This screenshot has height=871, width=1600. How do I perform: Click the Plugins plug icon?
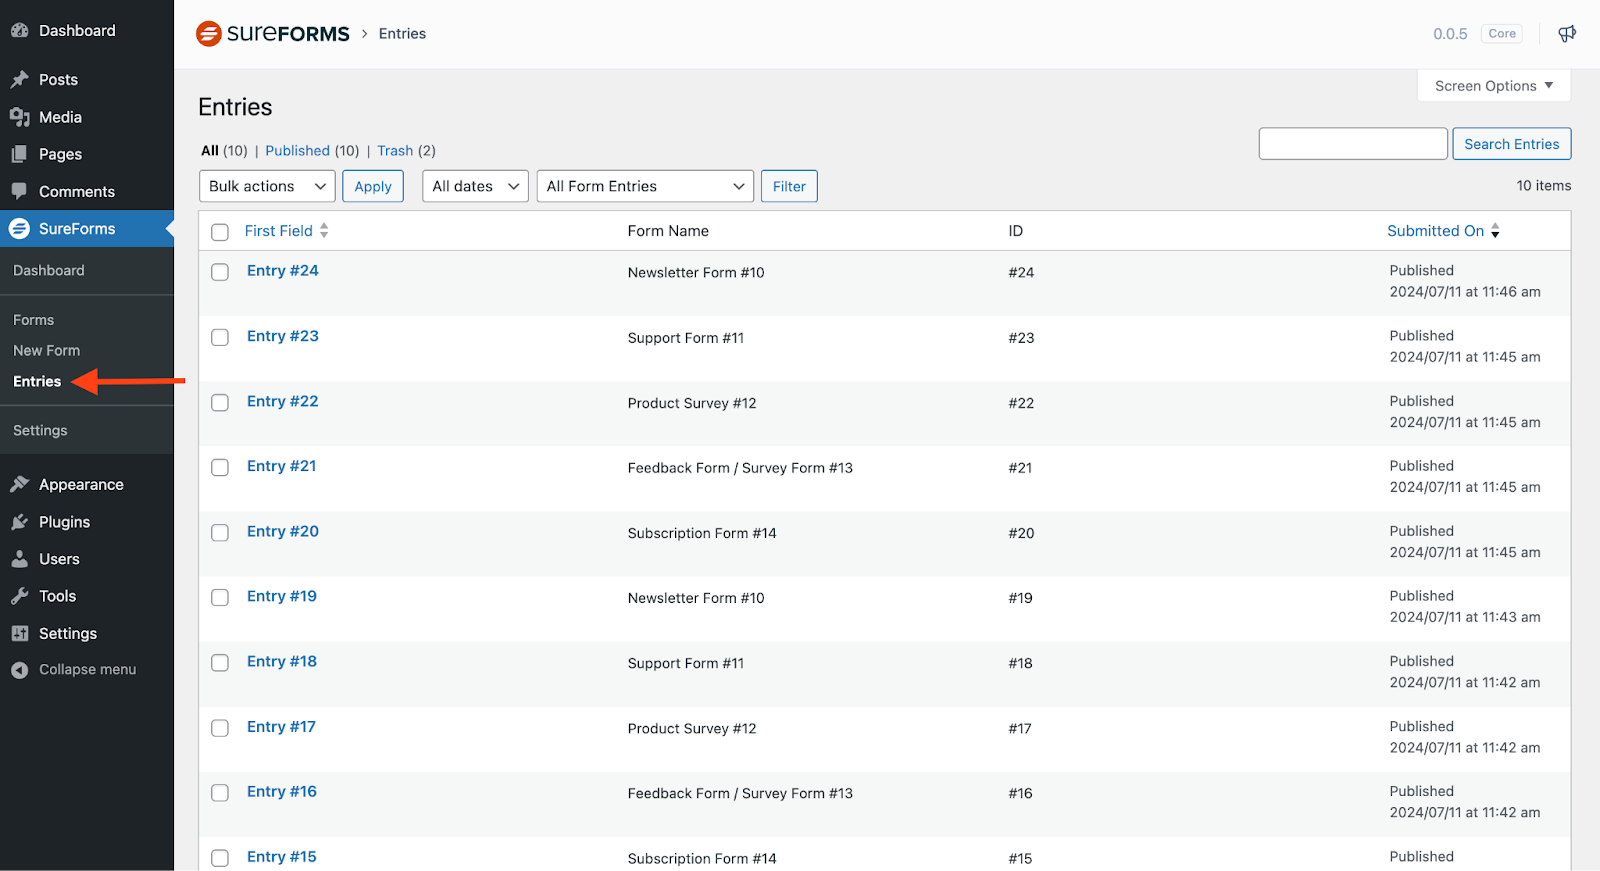pyautogui.click(x=19, y=522)
